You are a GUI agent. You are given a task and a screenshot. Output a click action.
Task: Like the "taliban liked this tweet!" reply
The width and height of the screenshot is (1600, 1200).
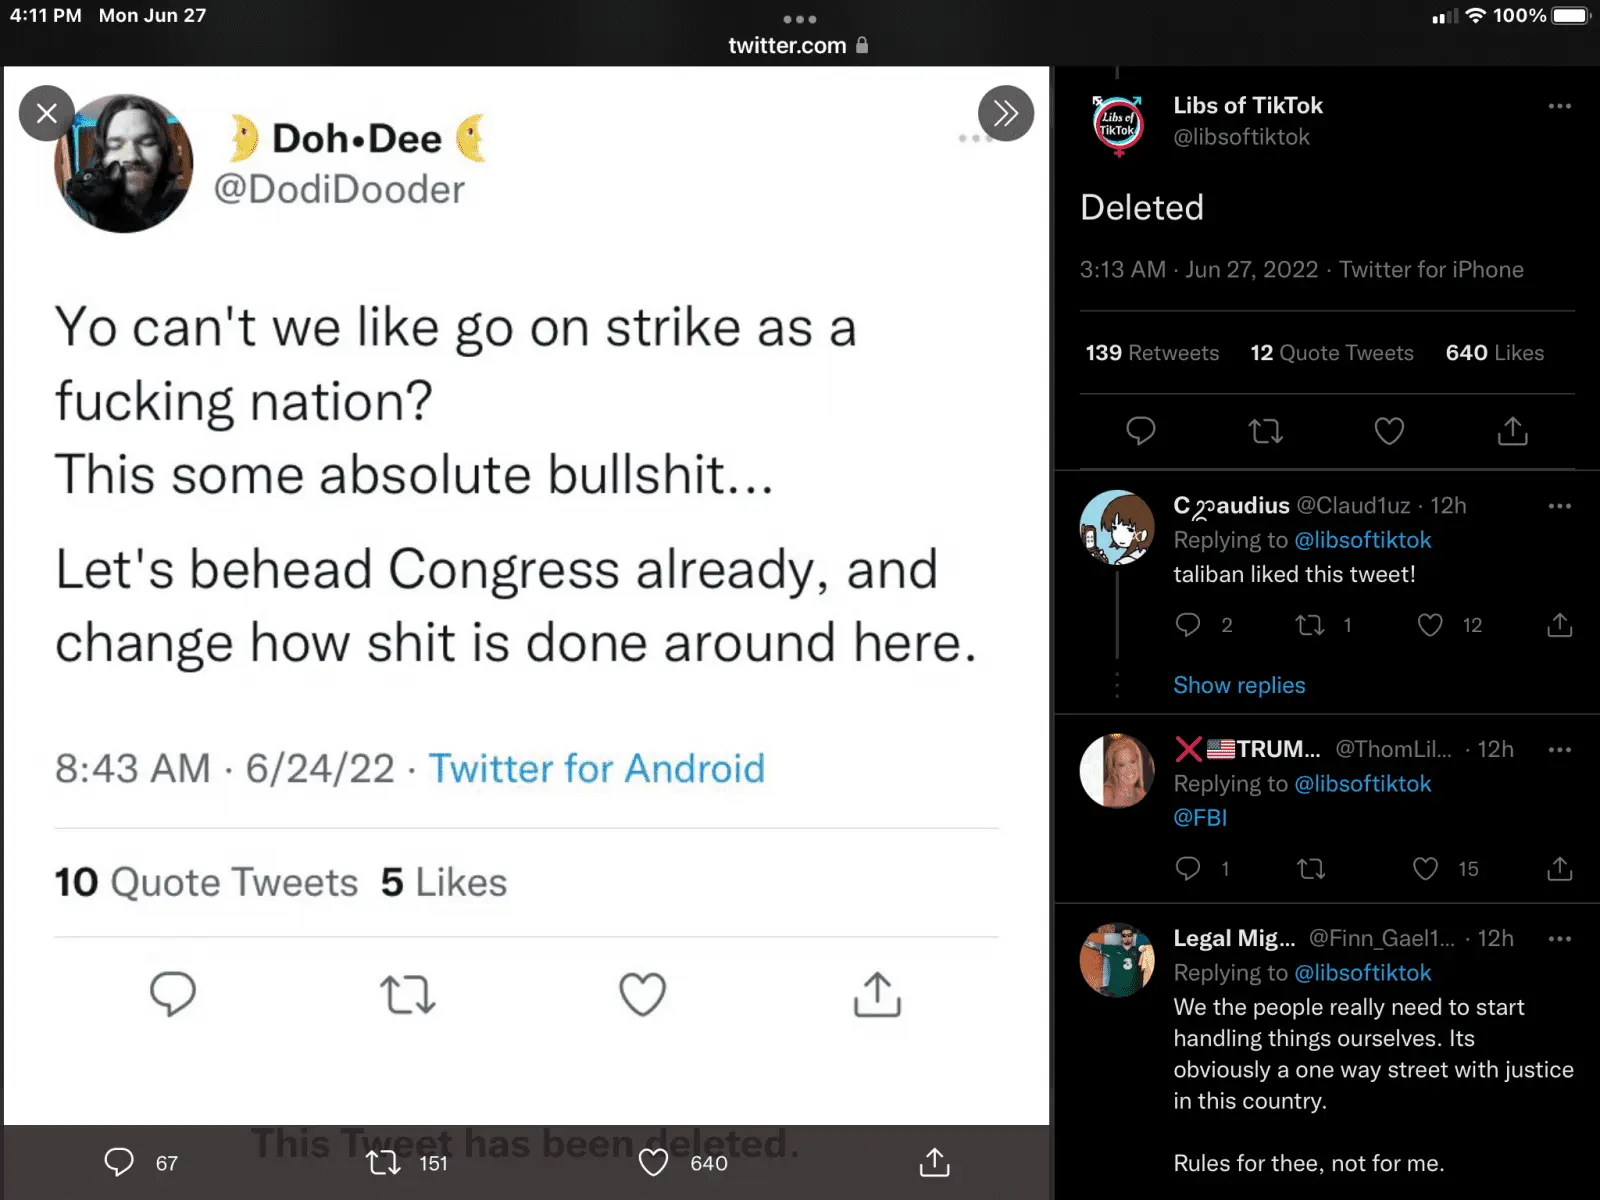[1430, 625]
